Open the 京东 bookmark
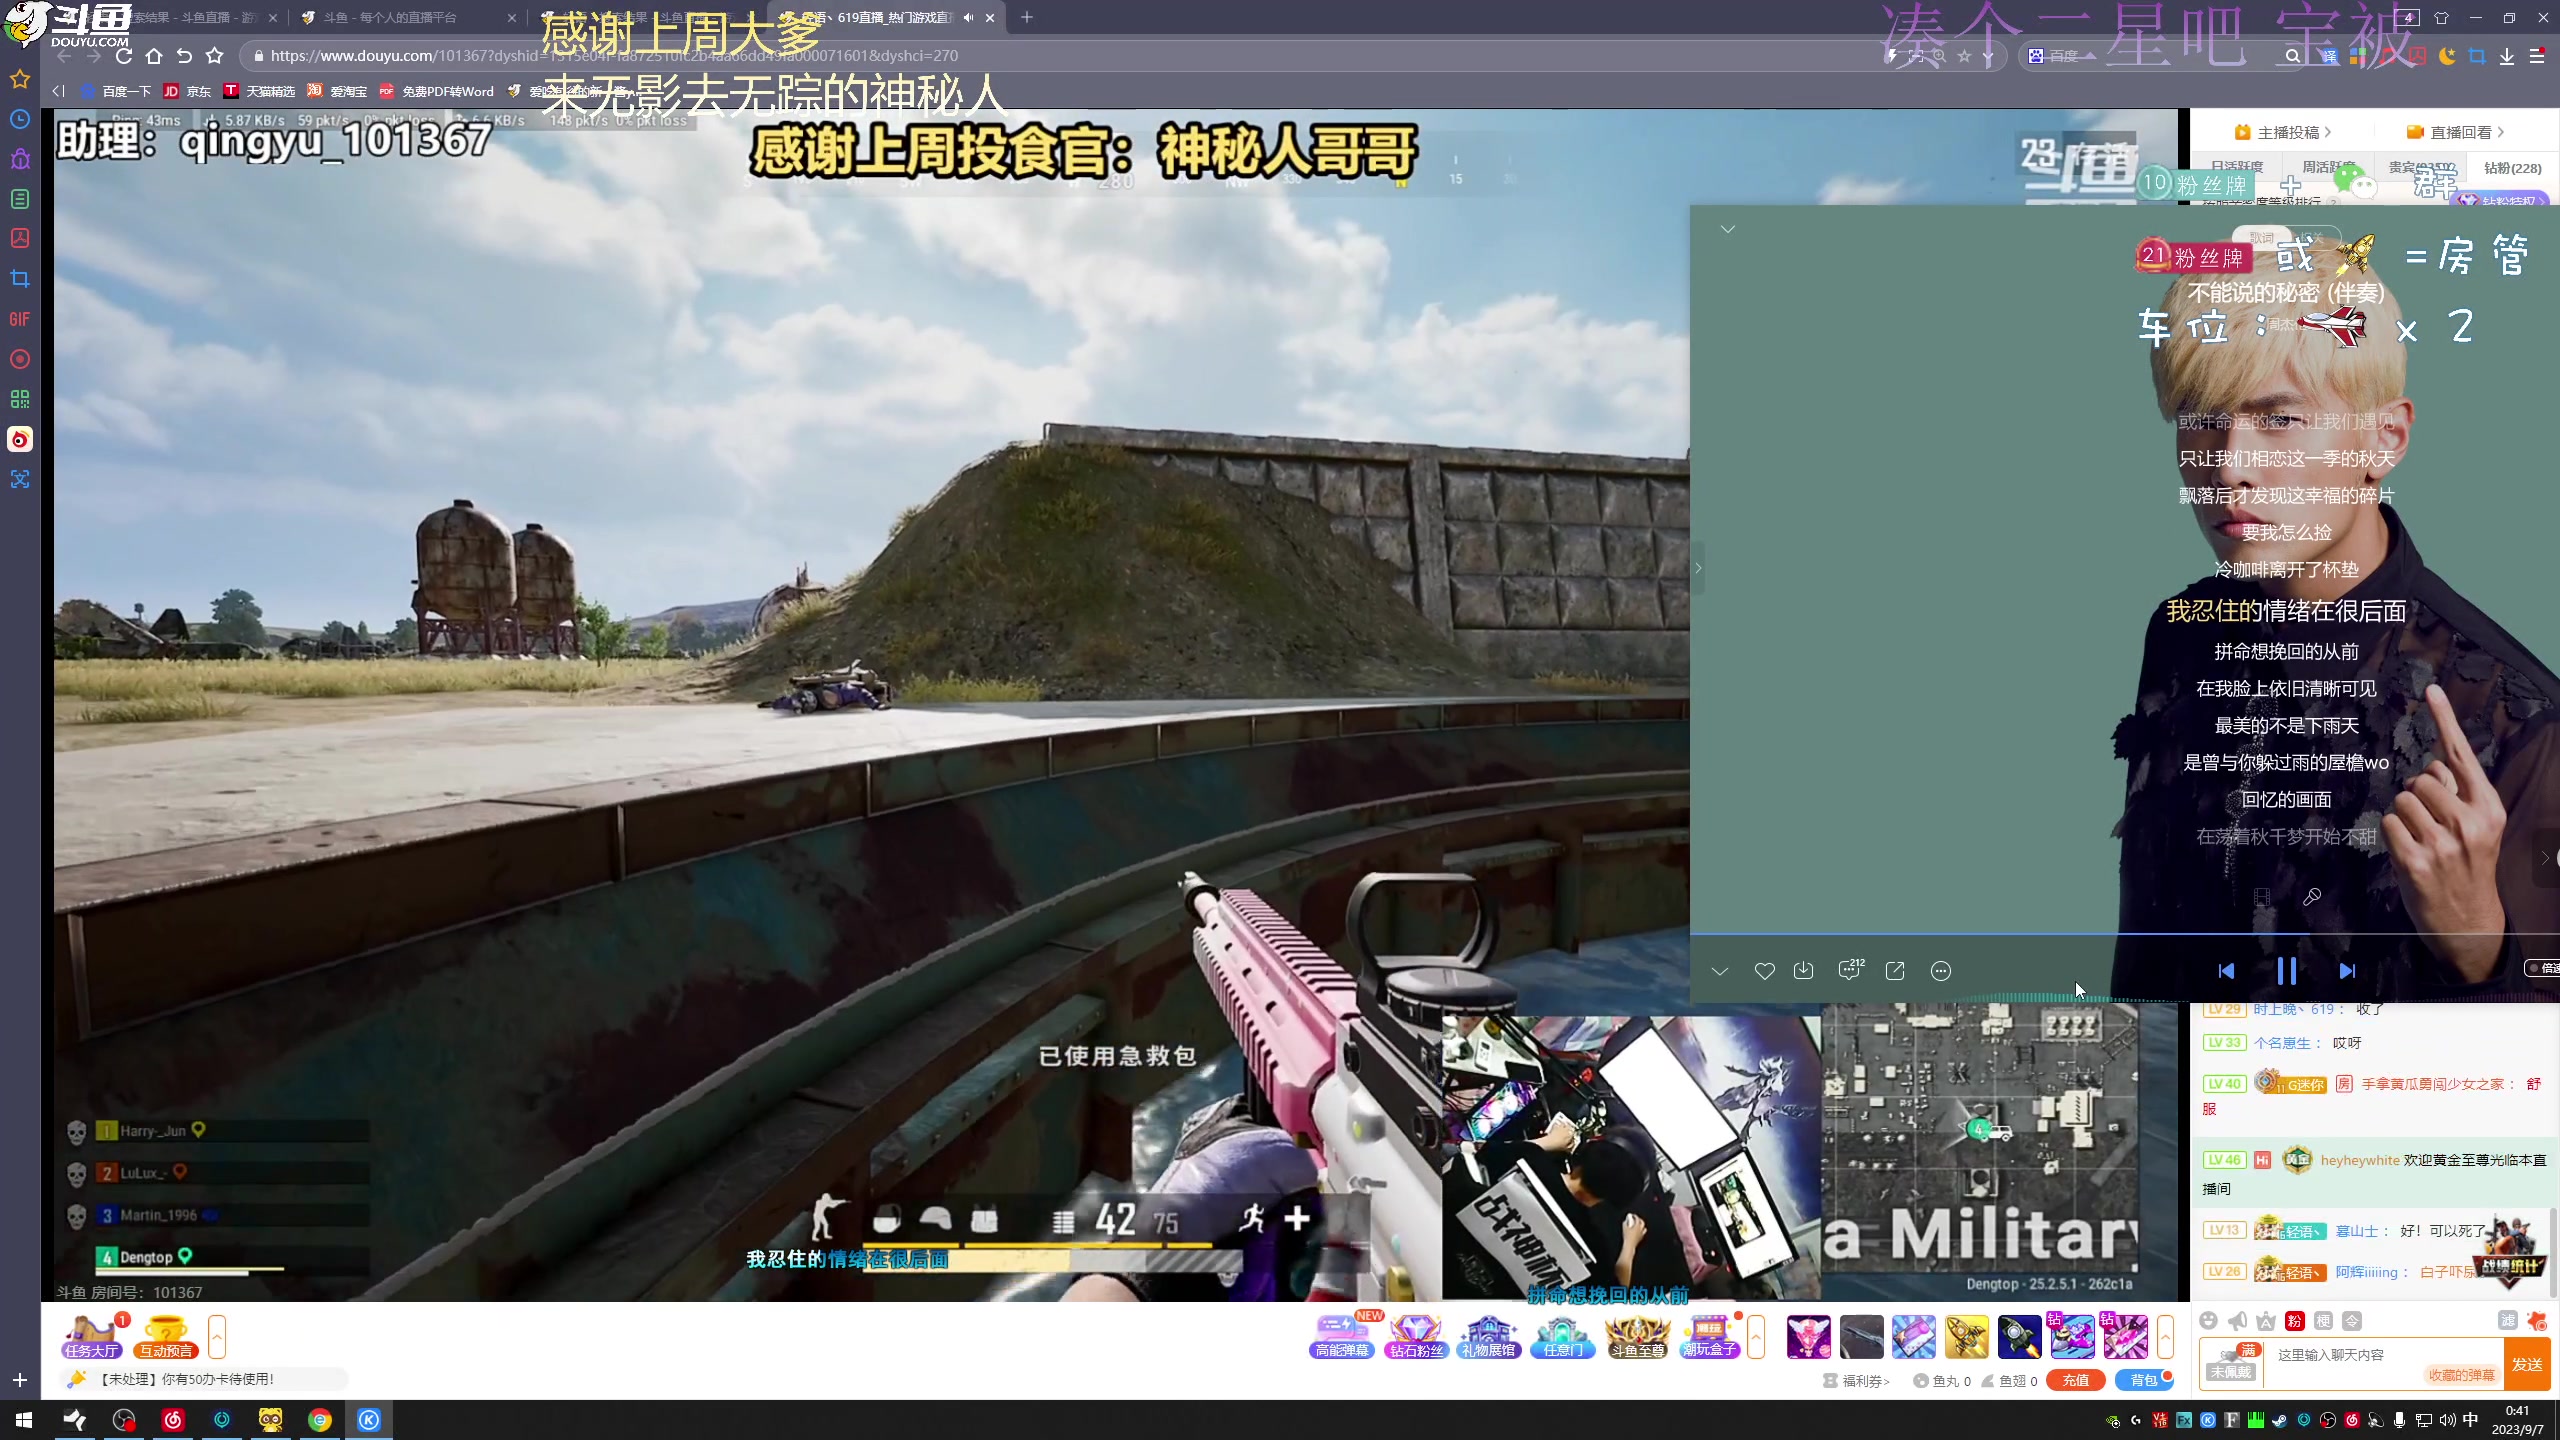The image size is (2560, 1440). pos(188,91)
